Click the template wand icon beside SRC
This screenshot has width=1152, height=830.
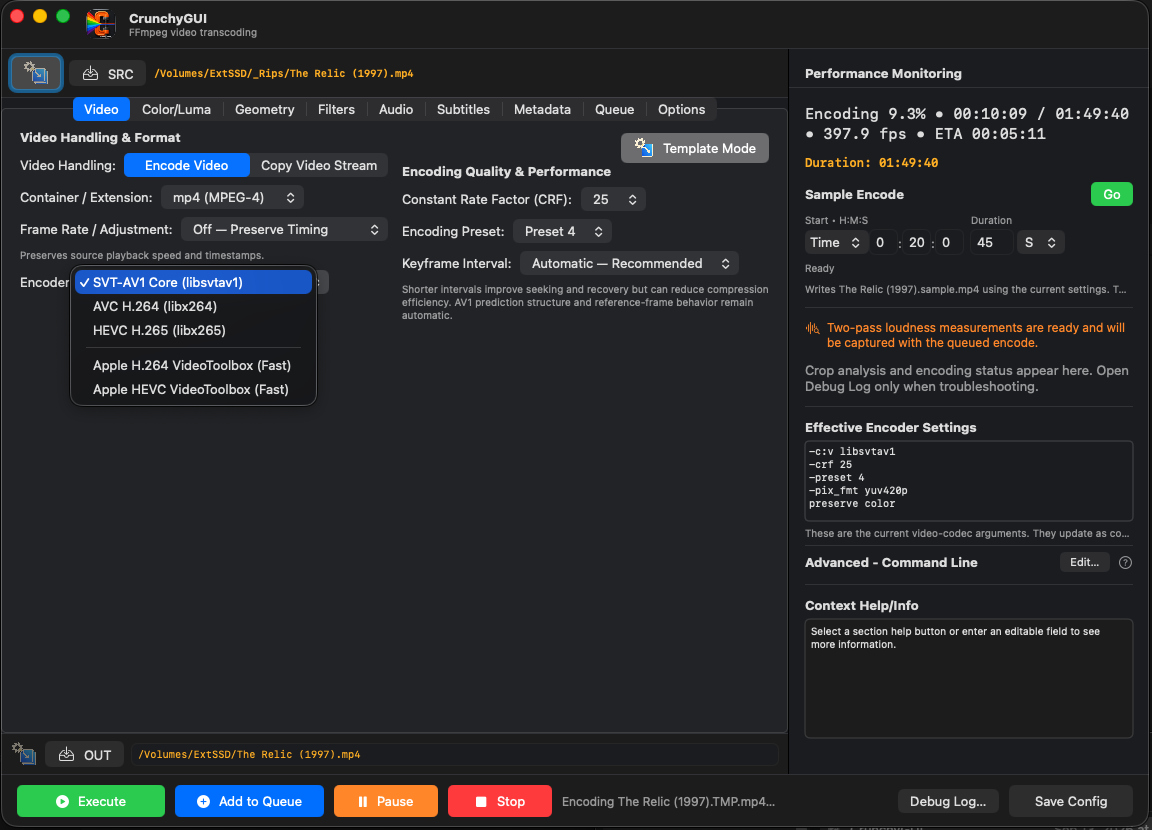click(36, 73)
